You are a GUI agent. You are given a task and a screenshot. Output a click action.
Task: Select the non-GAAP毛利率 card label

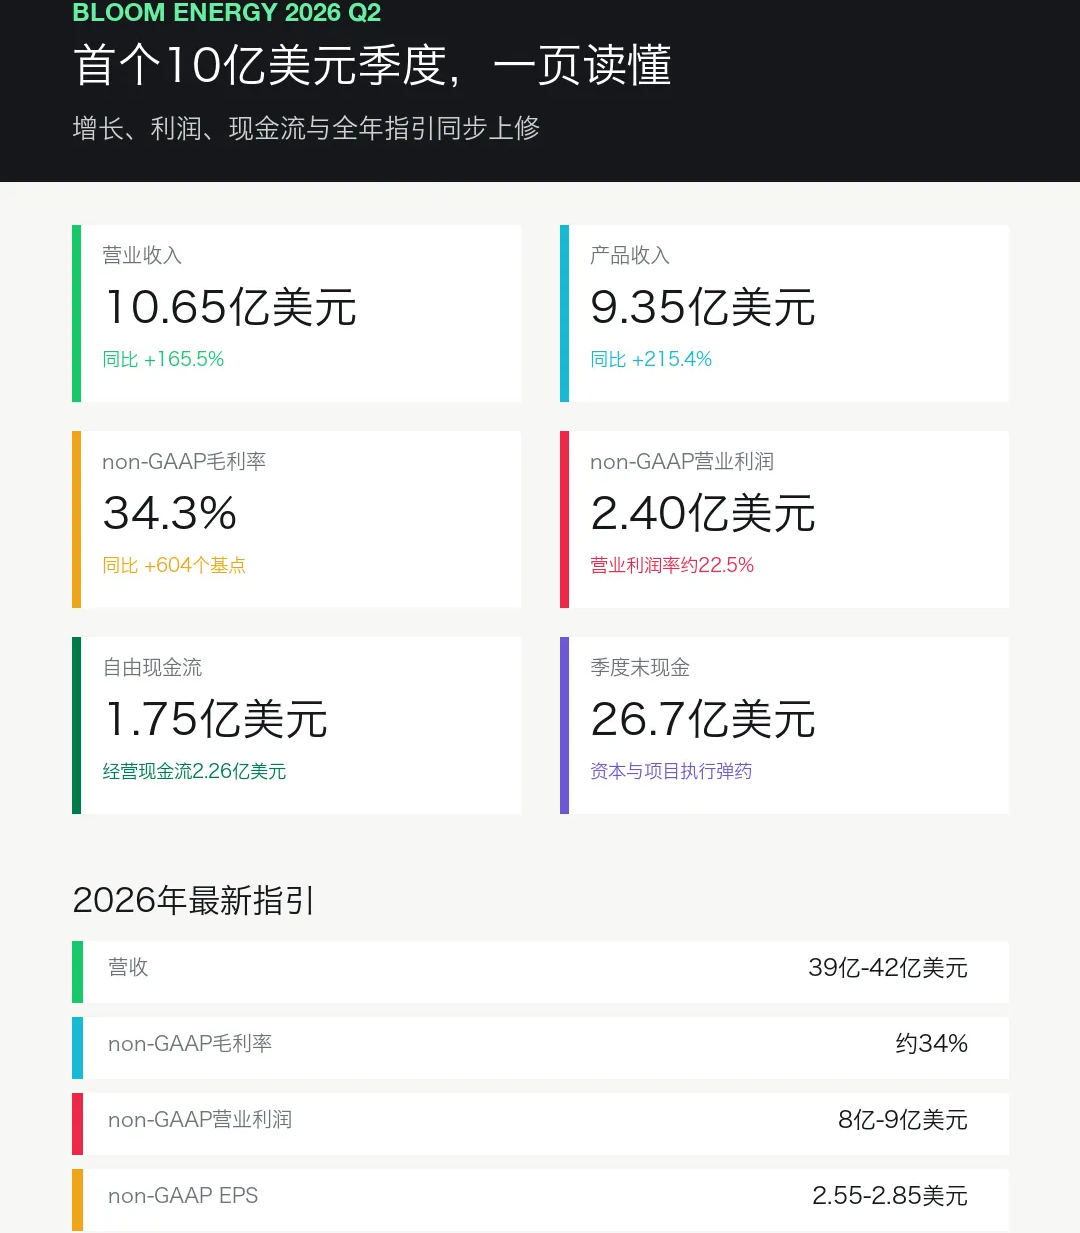(x=184, y=461)
